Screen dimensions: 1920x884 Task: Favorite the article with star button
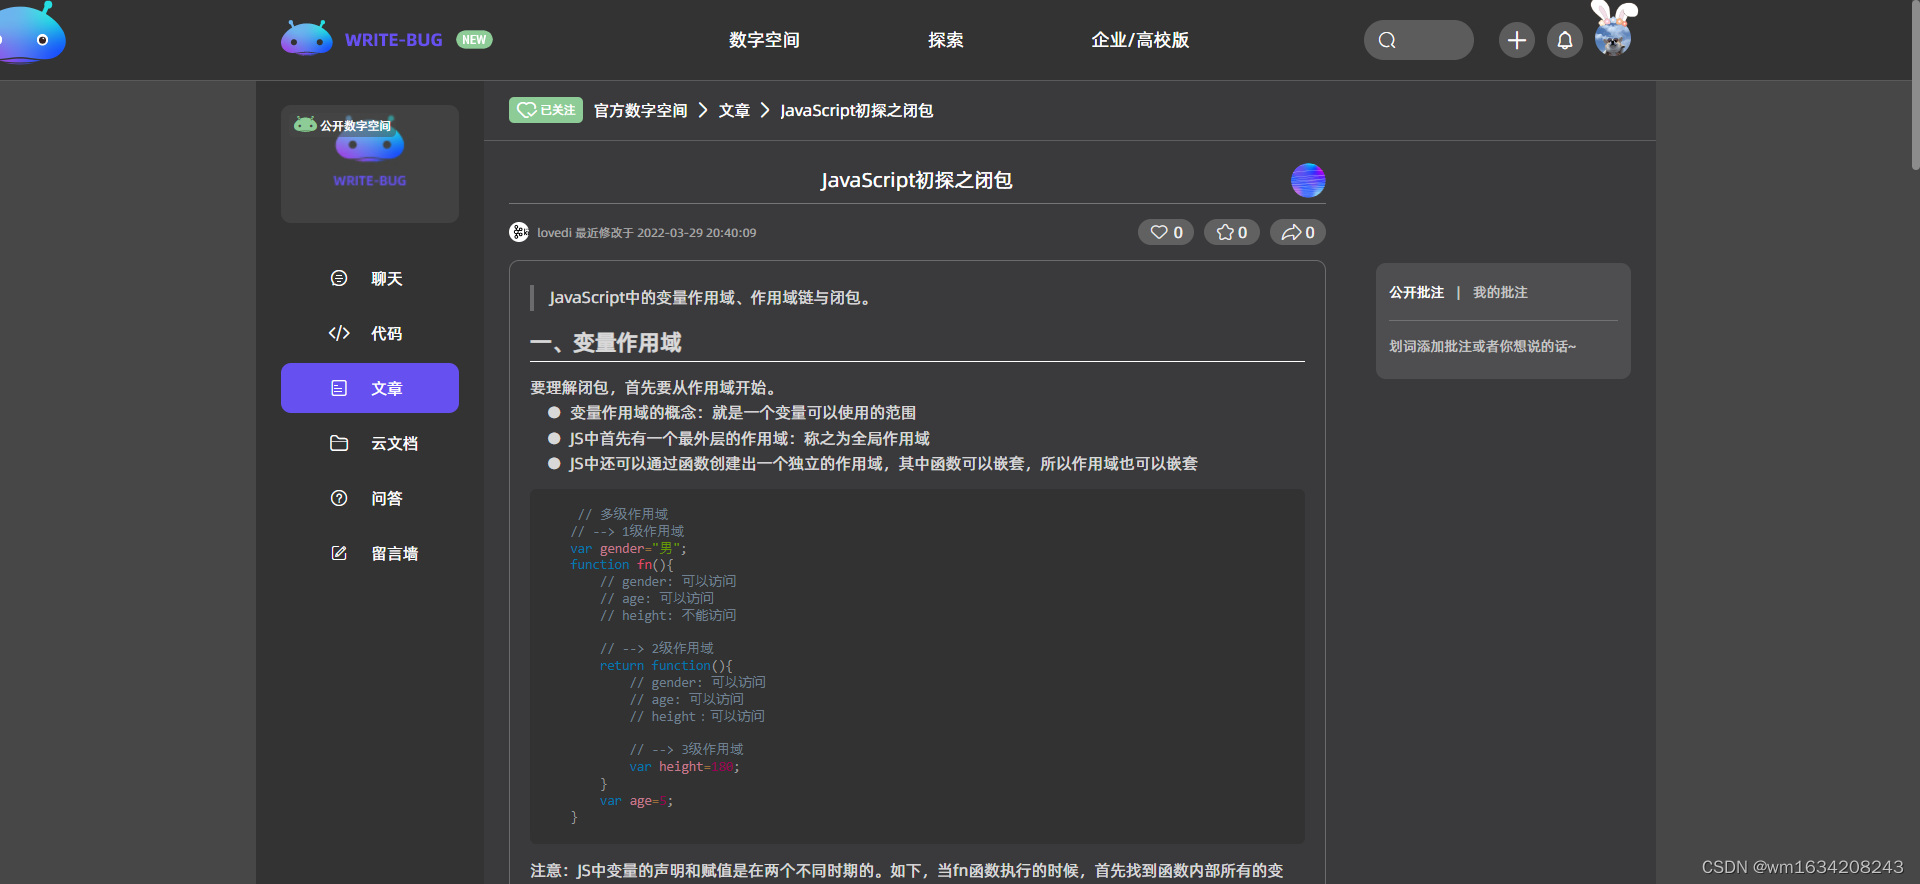(x=1232, y=232)
